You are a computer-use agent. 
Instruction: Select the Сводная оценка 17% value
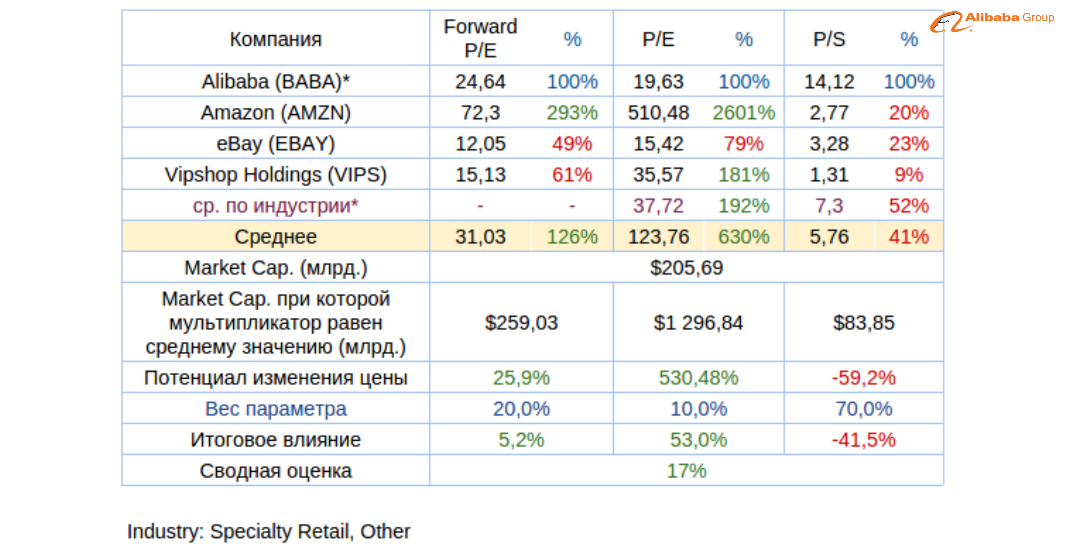coord(686,471)
